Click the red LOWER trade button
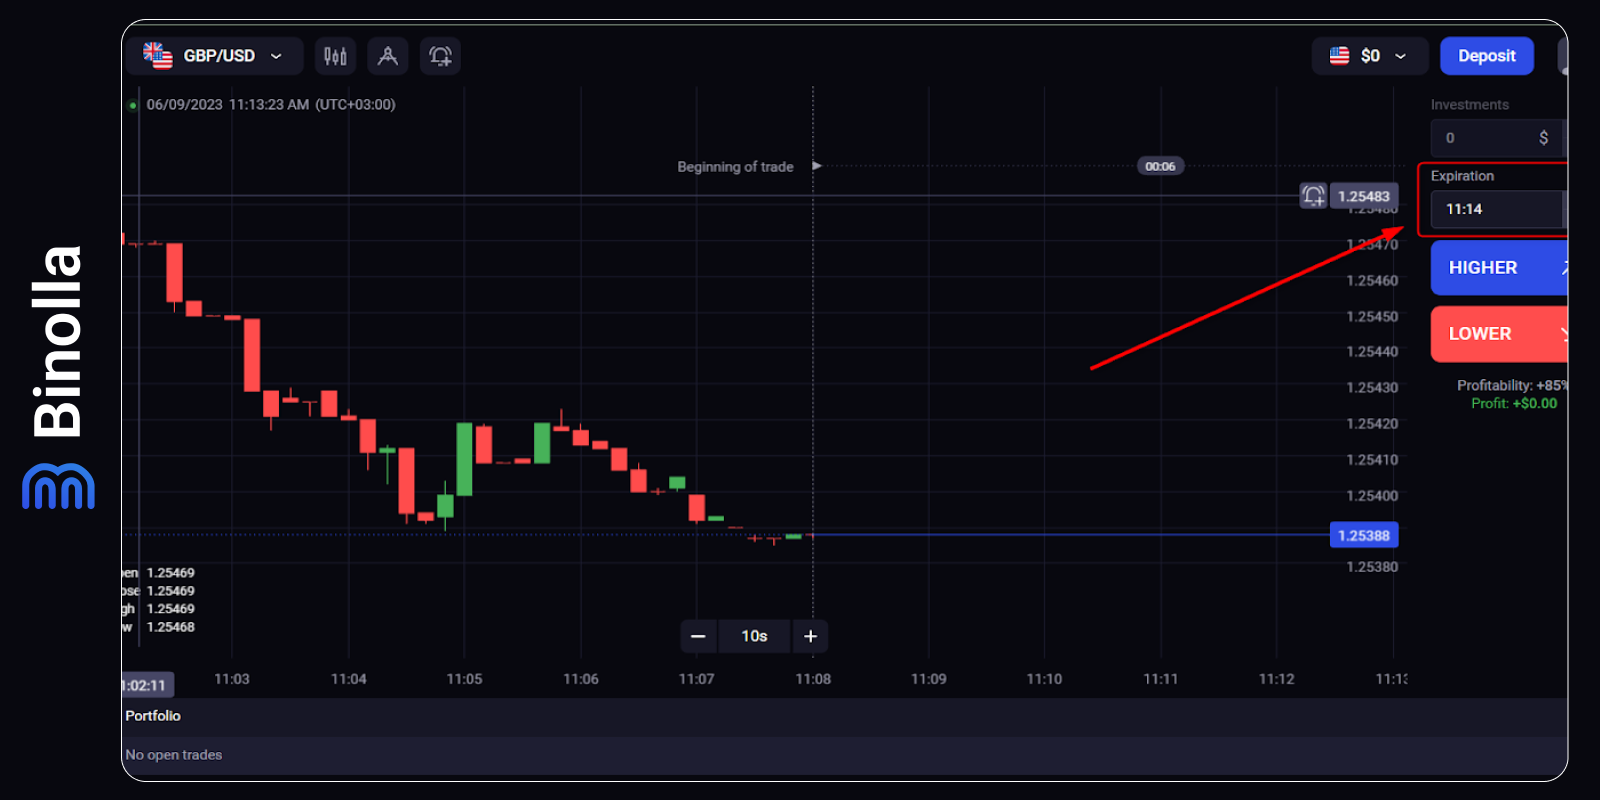1600x800 pixels. 1497,334
